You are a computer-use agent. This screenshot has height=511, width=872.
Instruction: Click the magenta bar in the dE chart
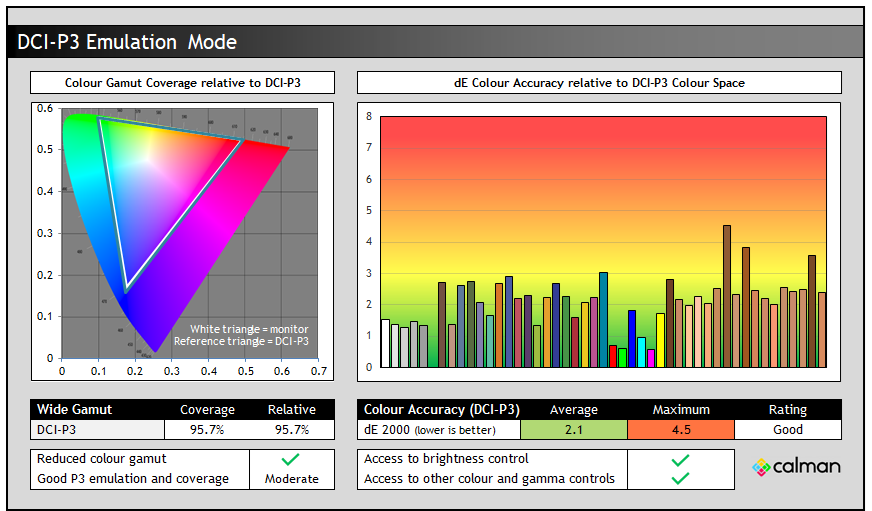click(x=651, y=358)
